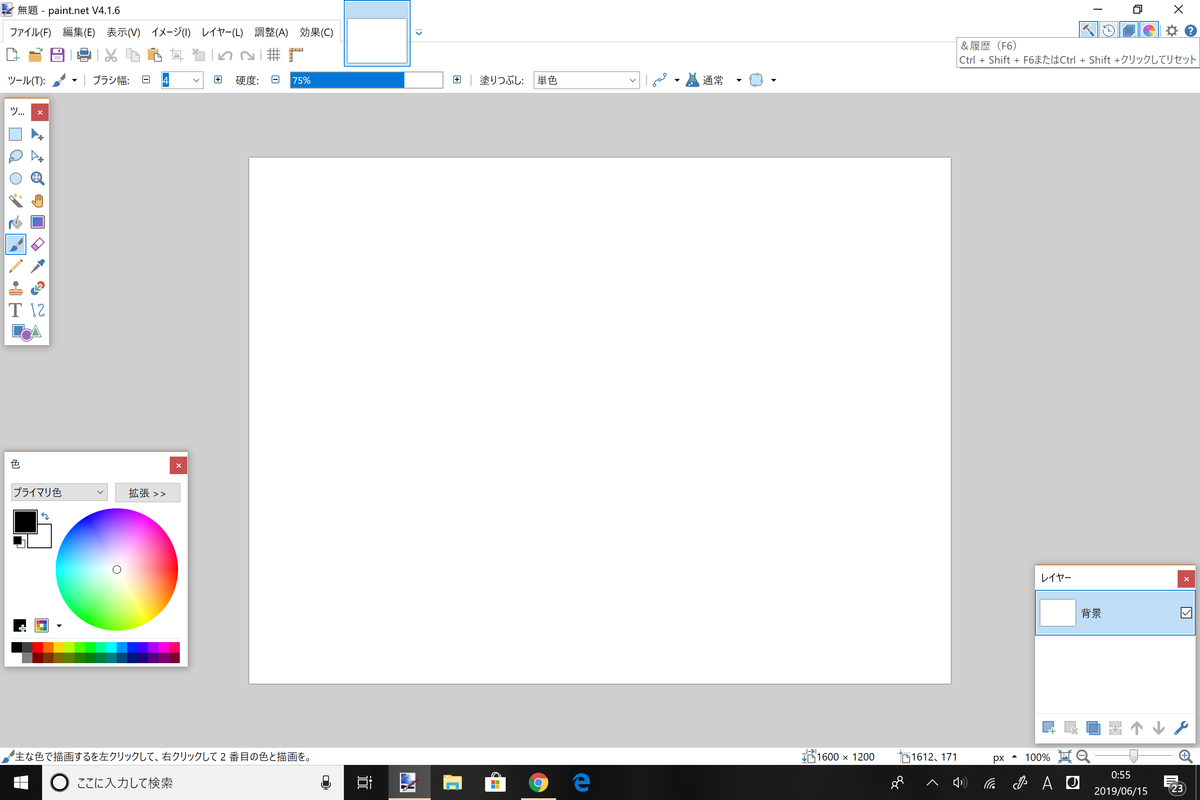Select the Lasso Select tool
Viewport: 1200px width, 800px height.
[x=16, y=156]
